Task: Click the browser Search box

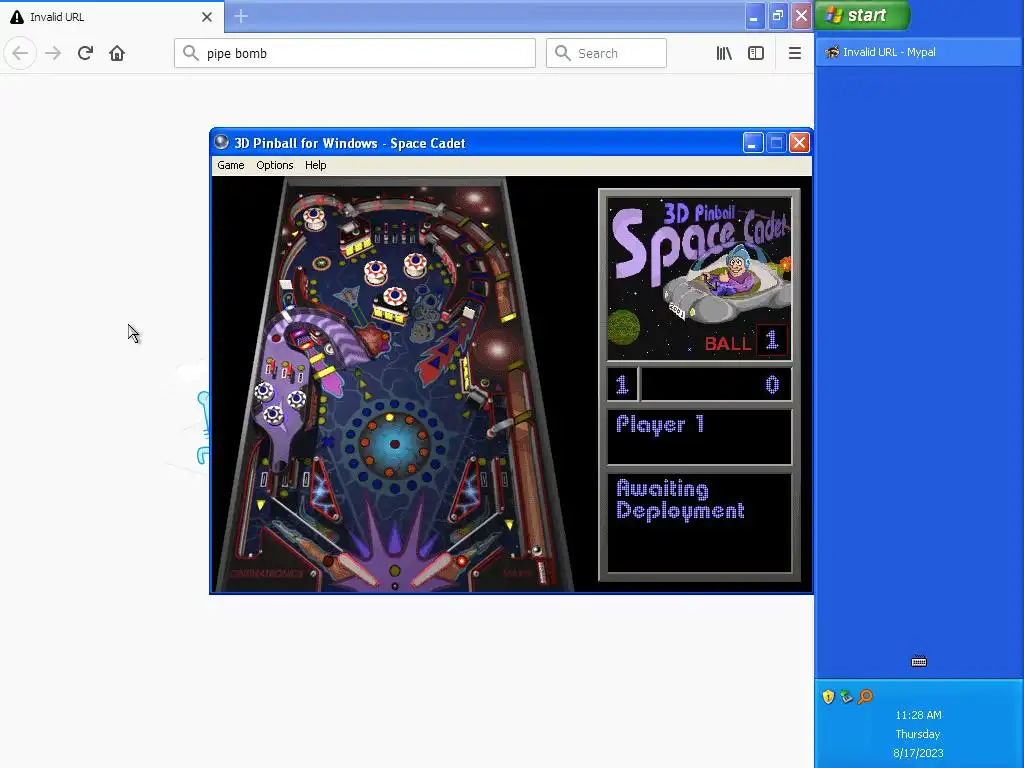Action: tap(606, 54)
